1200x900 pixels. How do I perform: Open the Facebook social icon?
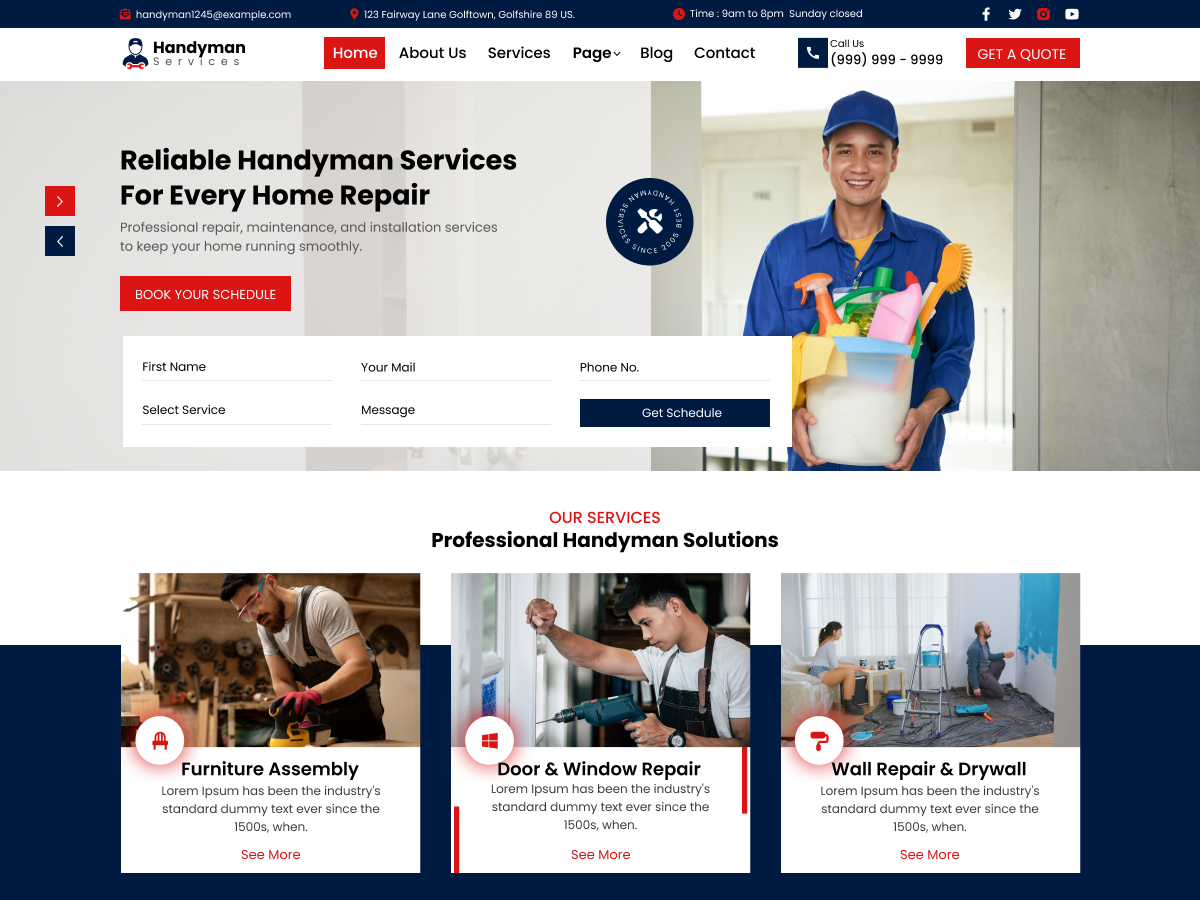[986, 14]
